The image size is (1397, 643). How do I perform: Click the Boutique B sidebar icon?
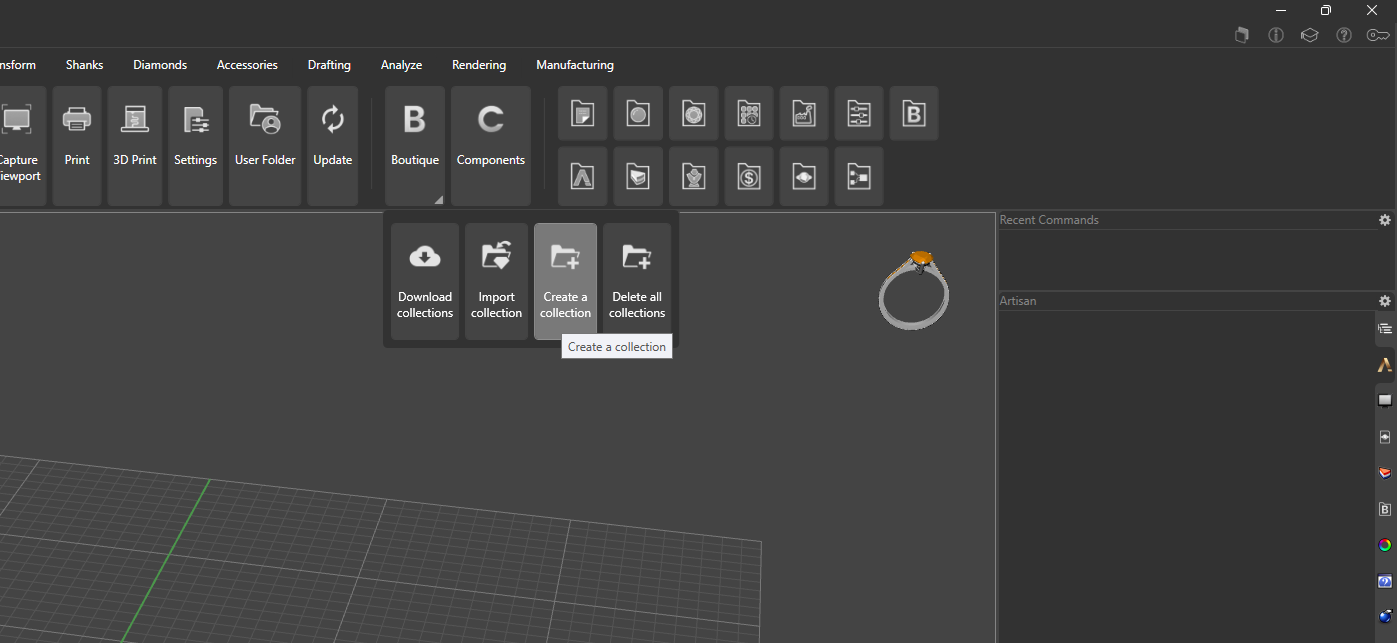click(1385, 509)
